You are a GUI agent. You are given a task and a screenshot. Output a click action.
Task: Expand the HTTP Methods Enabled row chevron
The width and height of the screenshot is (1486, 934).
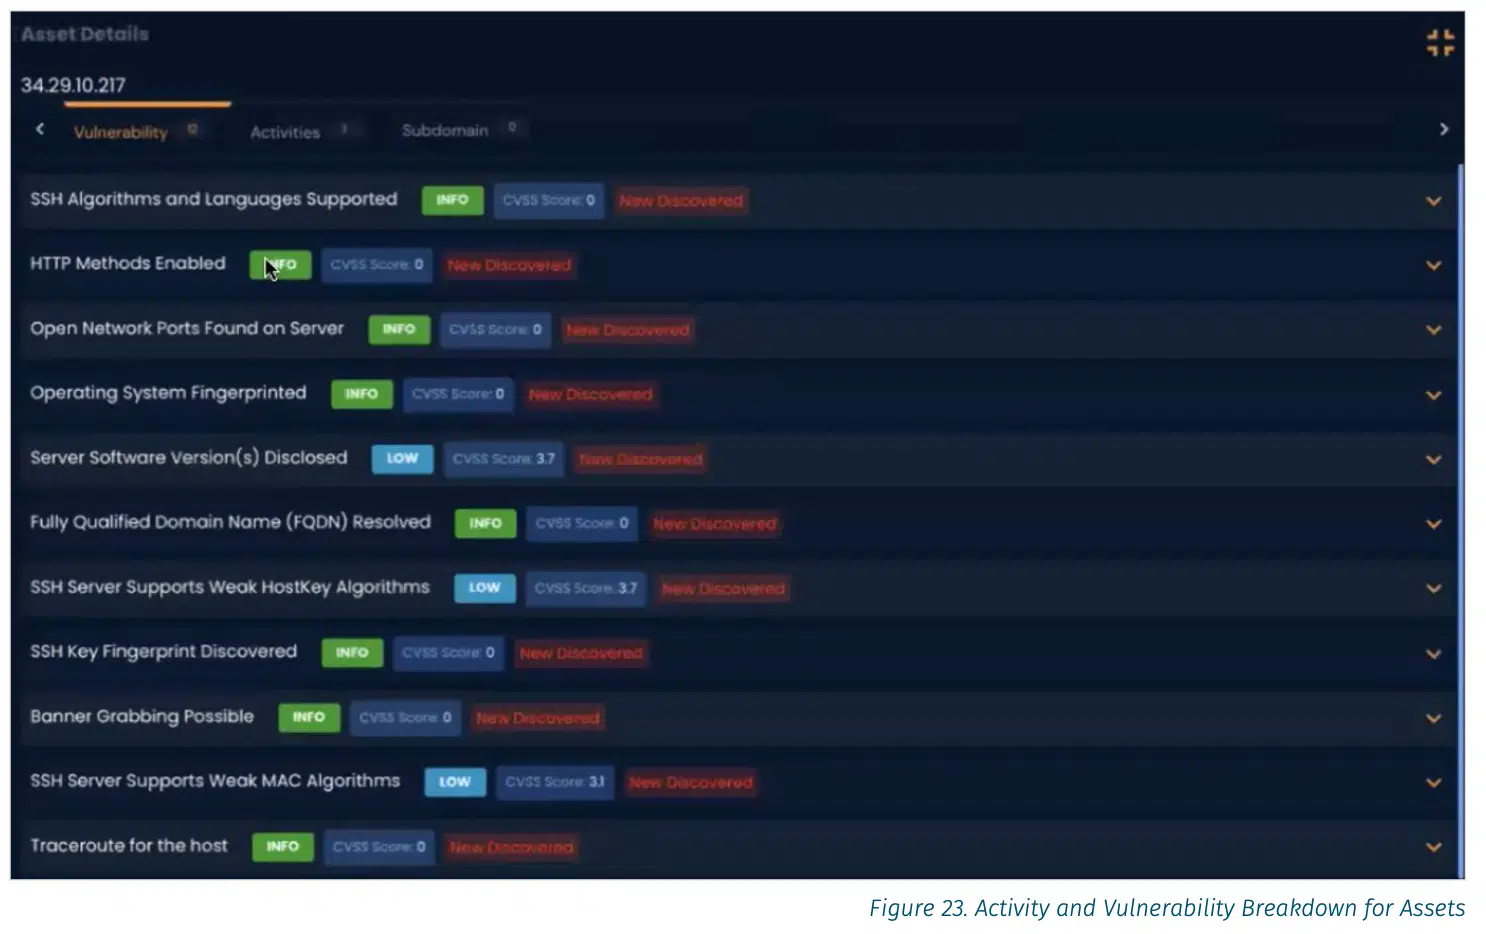[x=1433, y=266]
